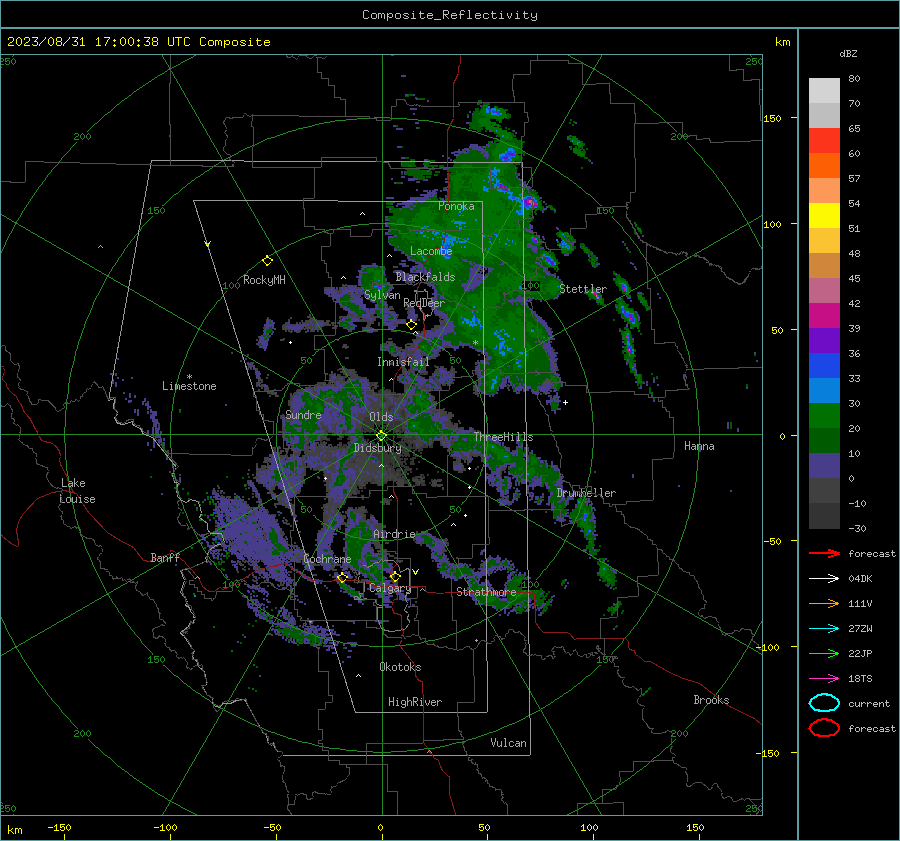This screenshot has height=841, width=900.
Task: Click the Lake Louise label
Action: pos(77,491)
